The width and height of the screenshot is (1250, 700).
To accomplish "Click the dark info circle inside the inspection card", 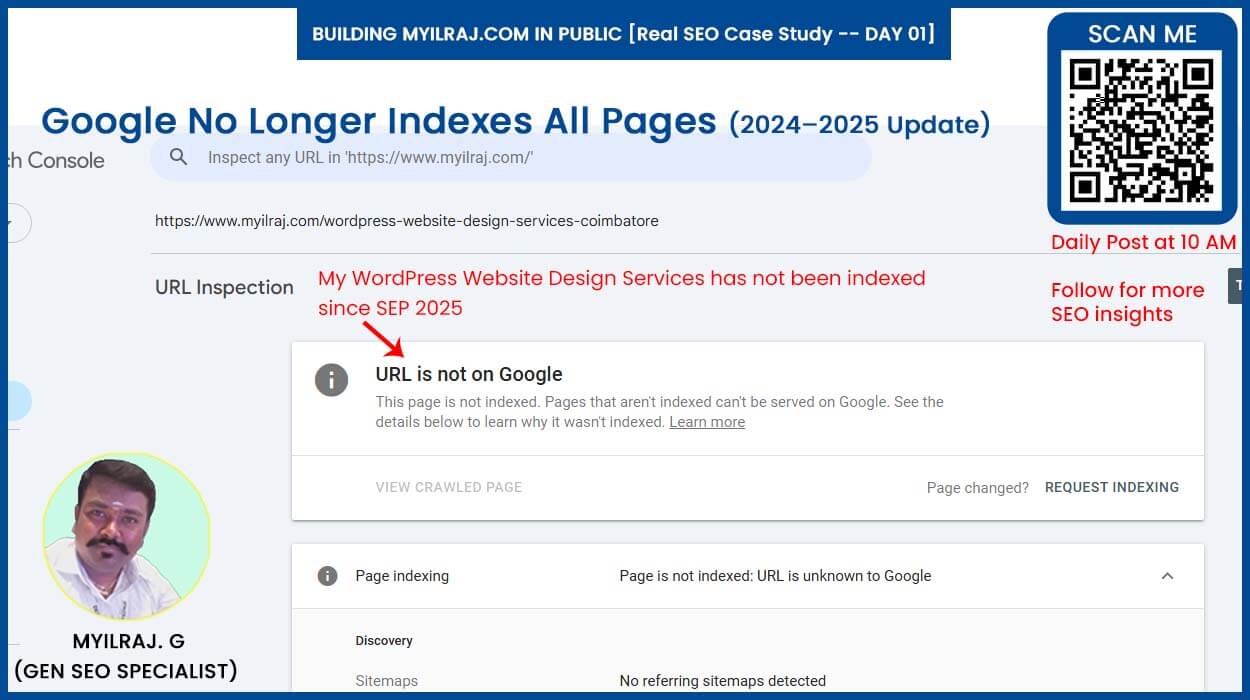I will tap(331, 380).
